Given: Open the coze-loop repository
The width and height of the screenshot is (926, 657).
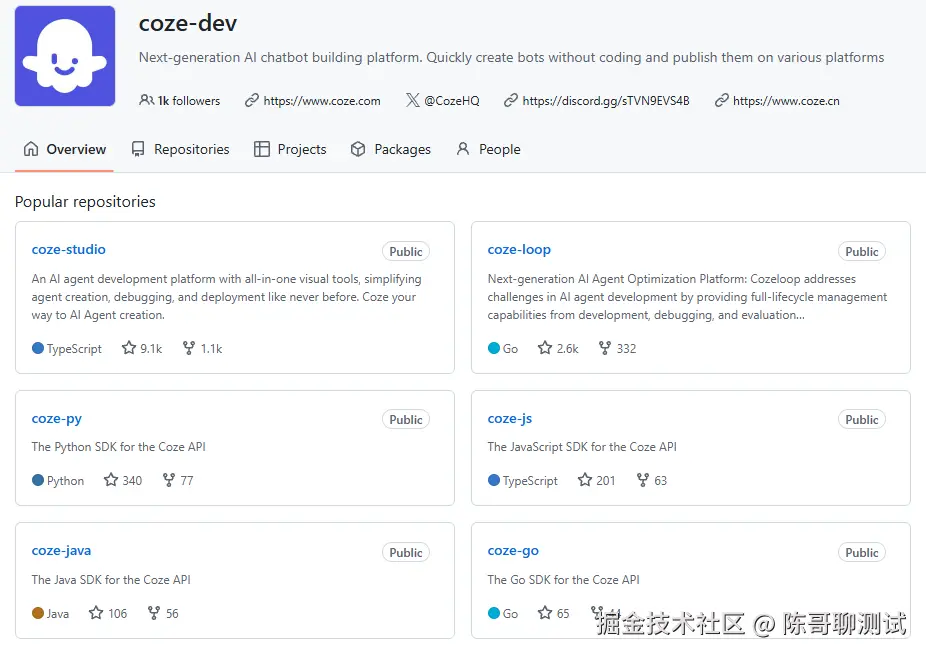Looking at the screenshot, I should tap(519, 250).
